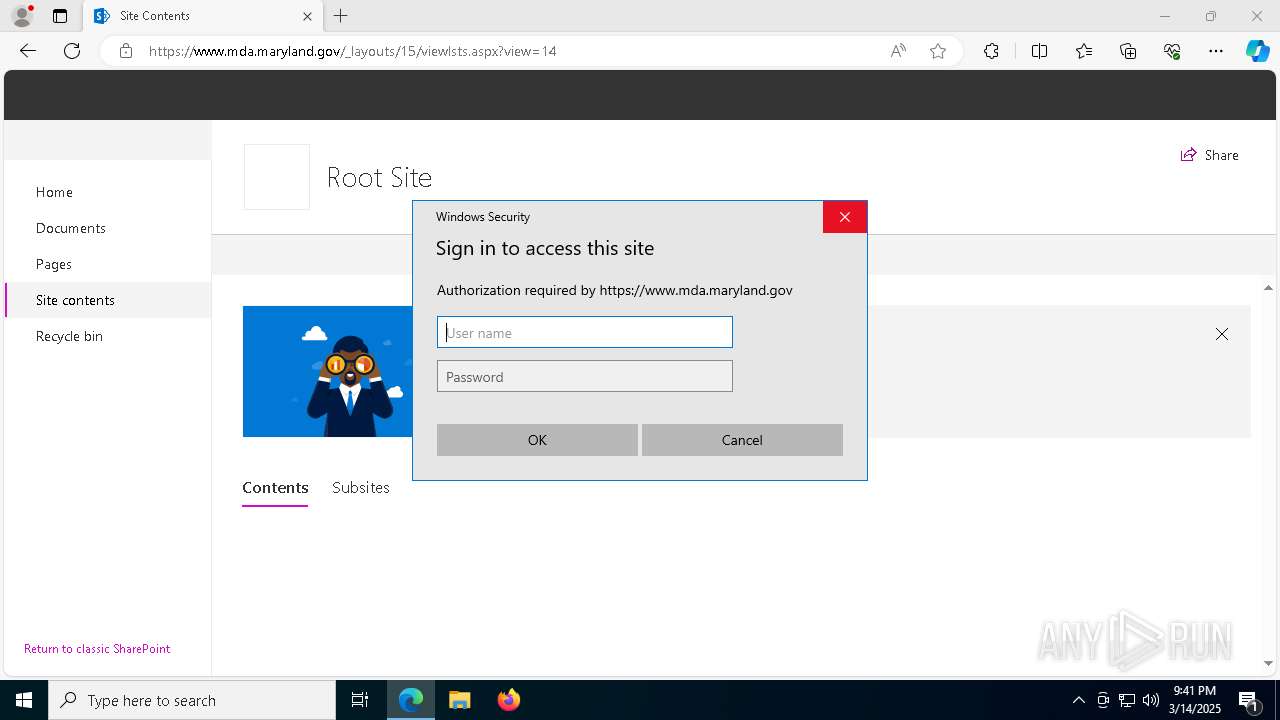The image size is (1280, 720).
Task: Open tab actions menu icon
Action: coord(60,16)
